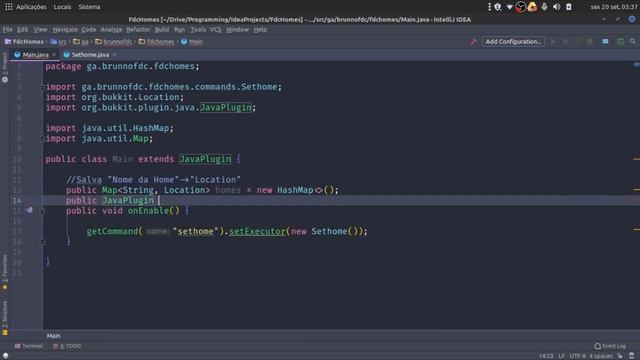
Task: Open the Help menu
Action: click(260, 29)
